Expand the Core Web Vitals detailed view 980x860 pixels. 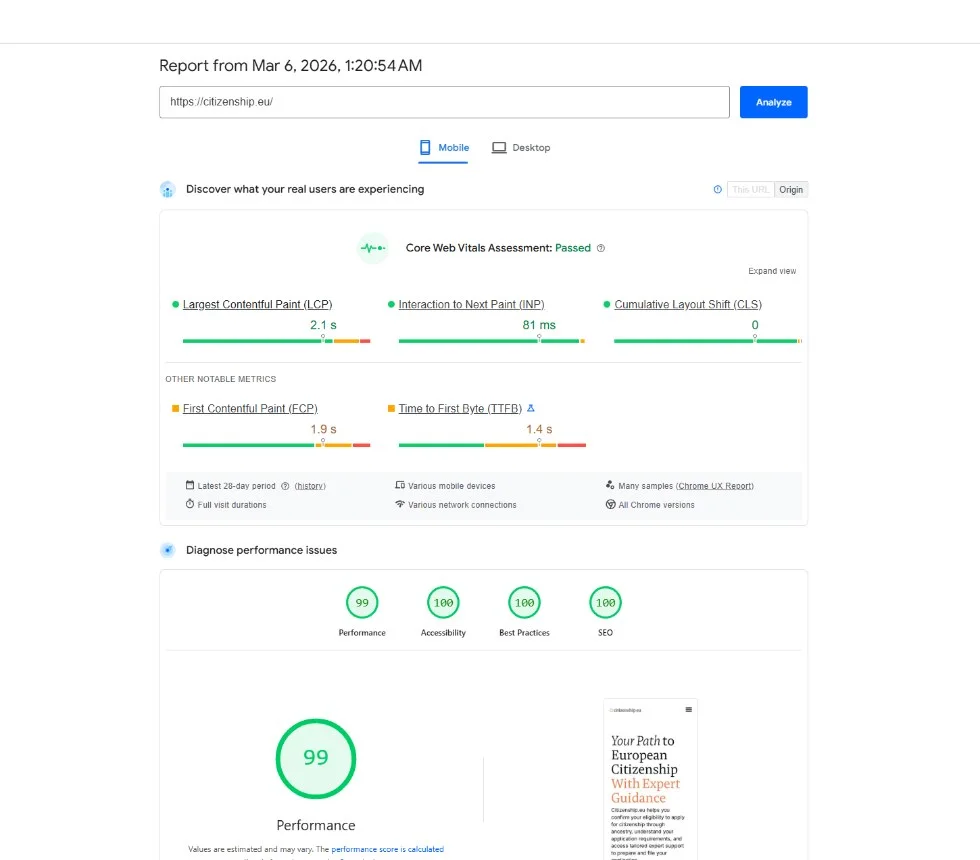point(771,270)
